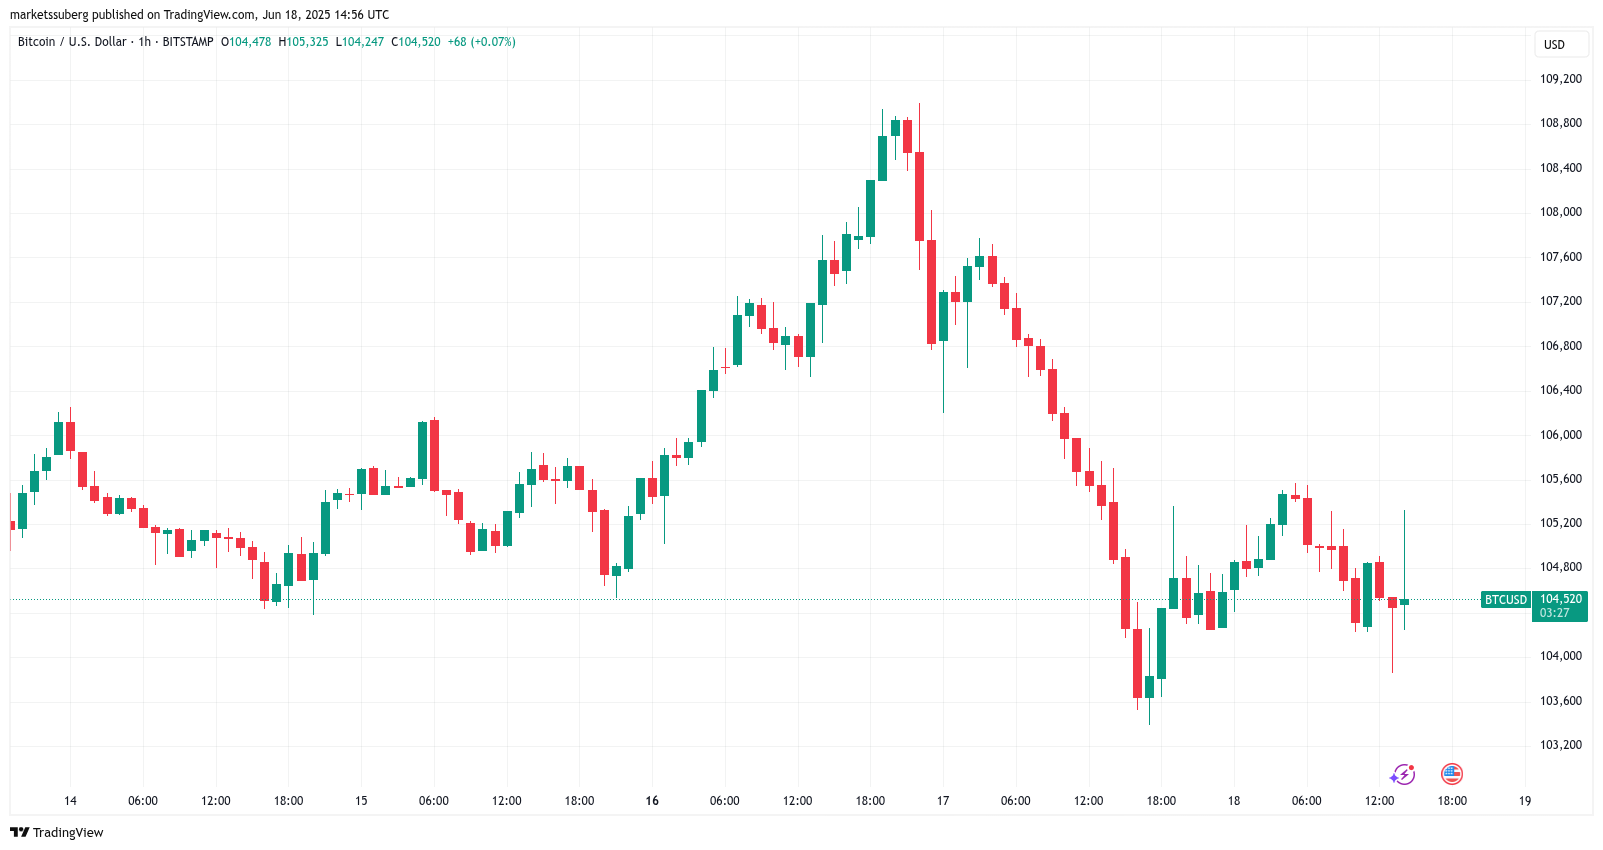Click the 17 date label on time axis
This screenshot has height=850, width=1603.
coord(943,801)
